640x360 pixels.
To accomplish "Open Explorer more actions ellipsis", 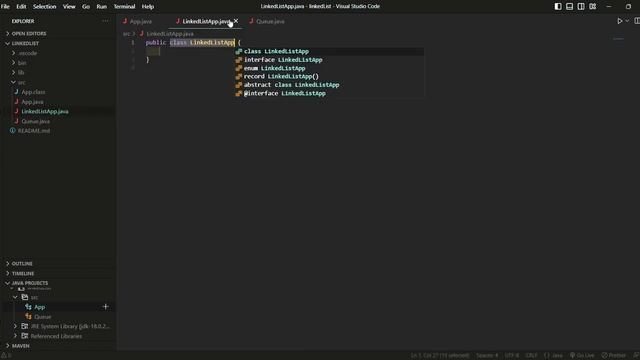I will click(105, 21).
